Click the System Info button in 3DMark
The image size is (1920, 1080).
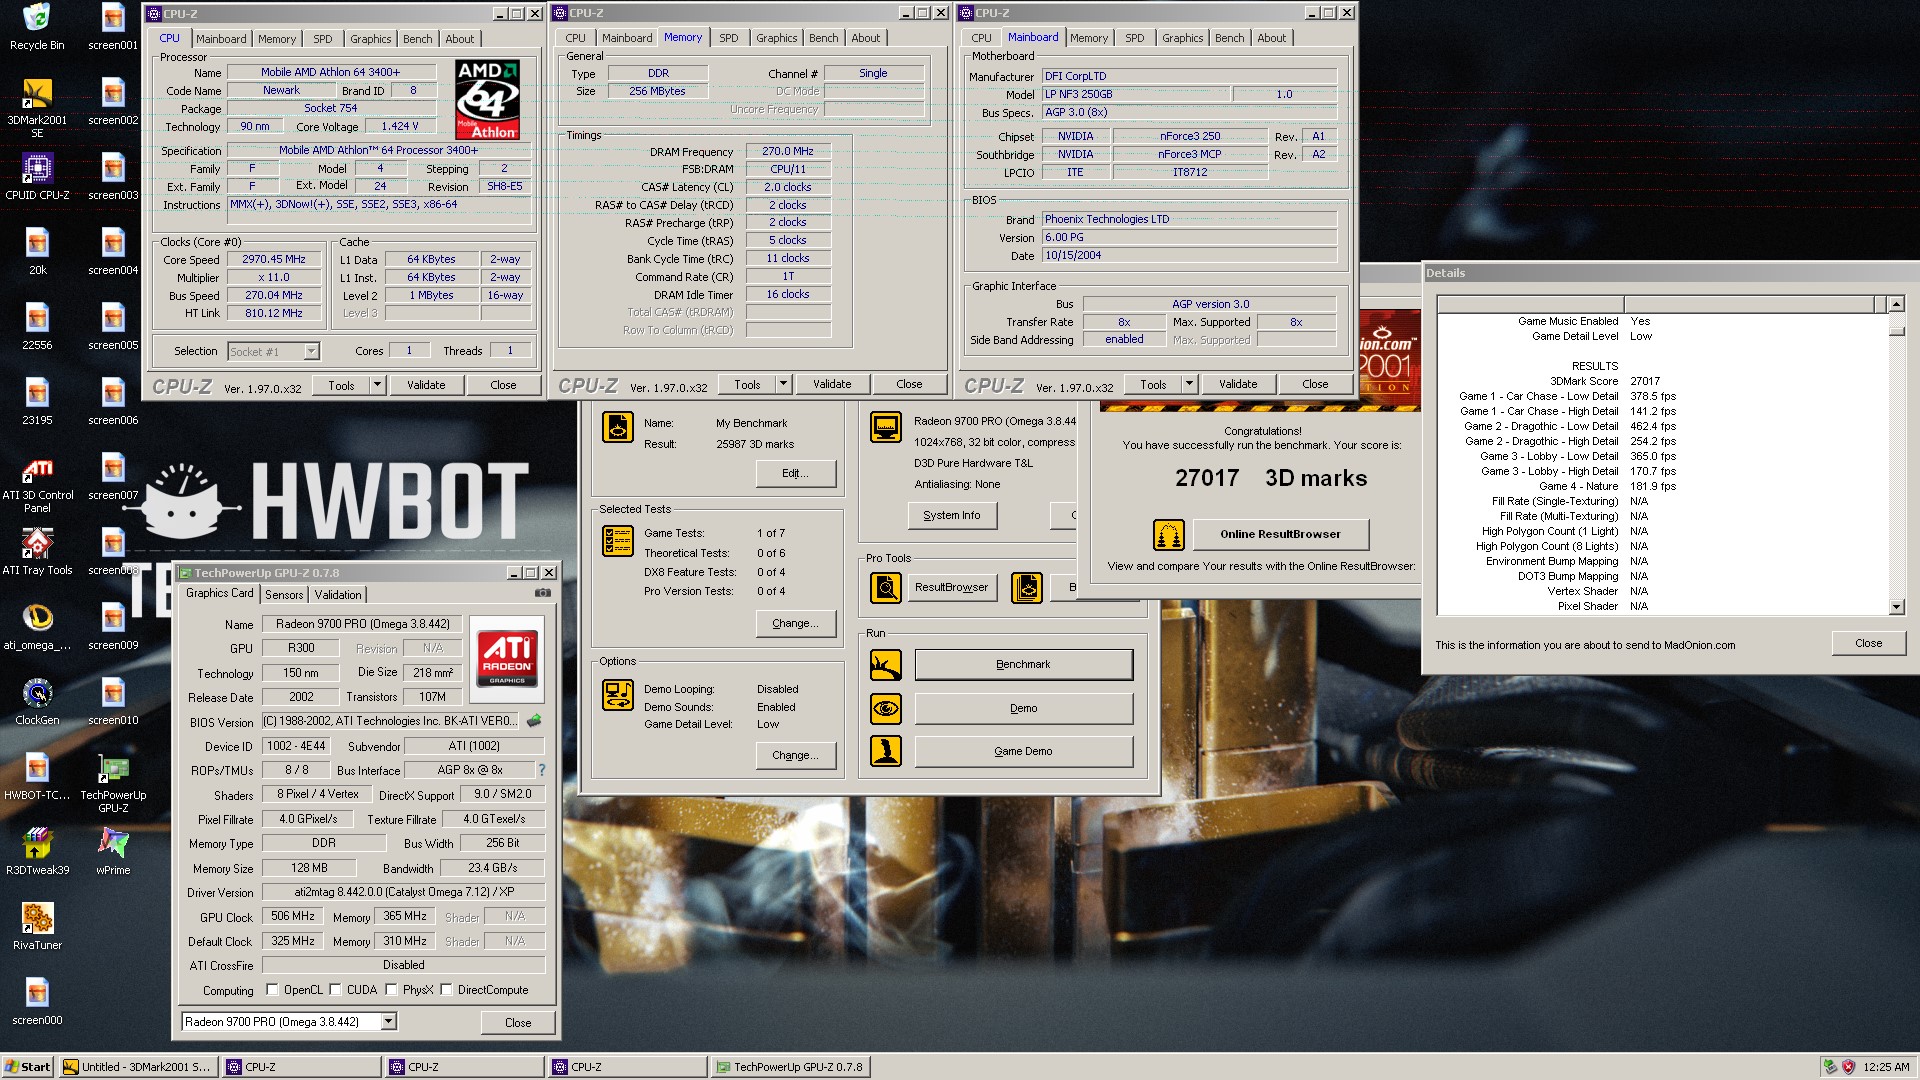[952, 516]
